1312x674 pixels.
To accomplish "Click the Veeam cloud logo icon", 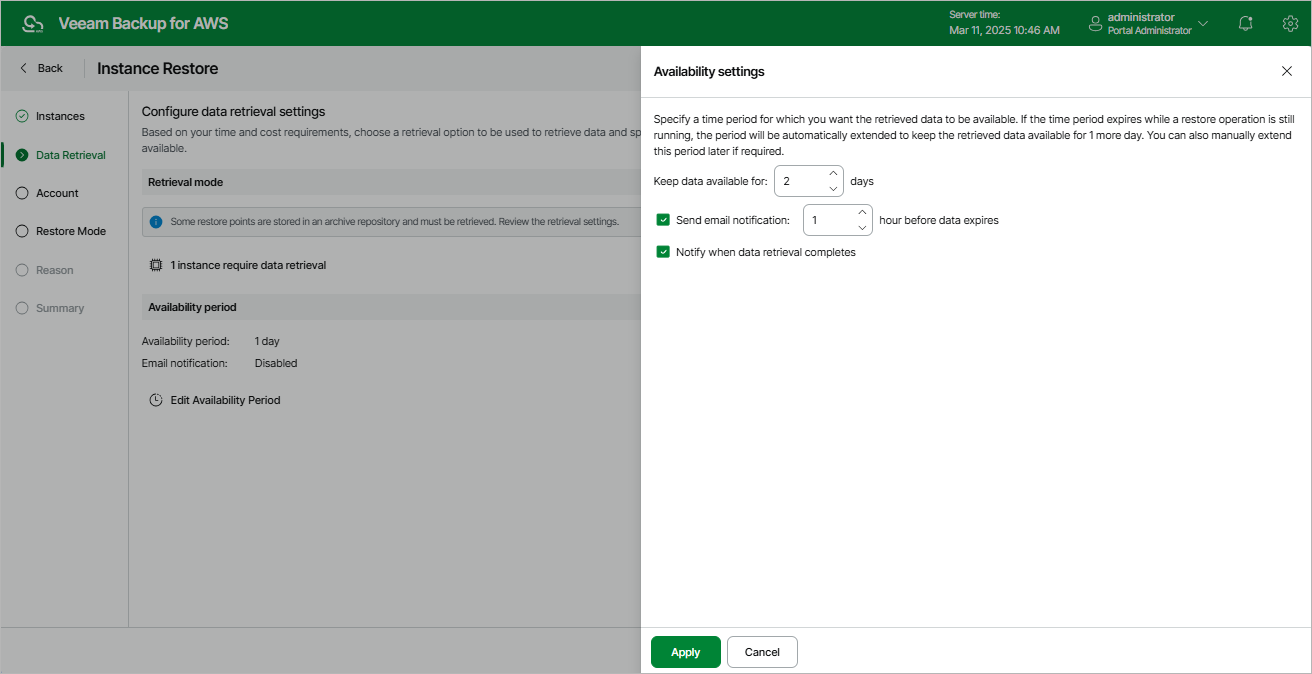I will point(33,23).
